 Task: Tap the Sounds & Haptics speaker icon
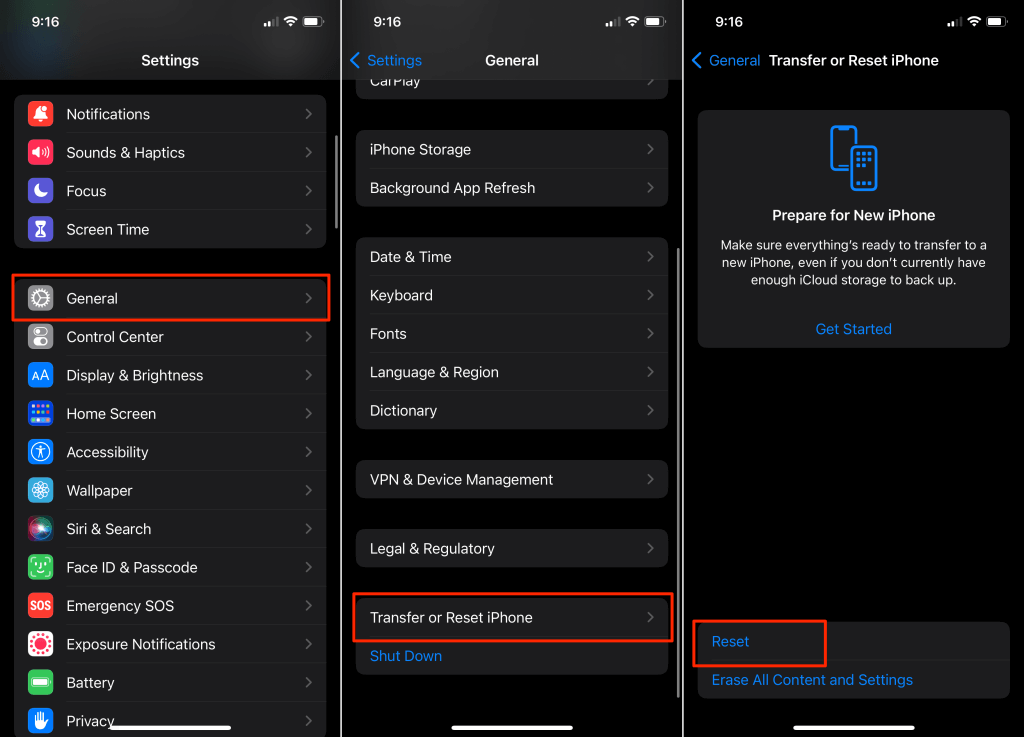(40, 153)
